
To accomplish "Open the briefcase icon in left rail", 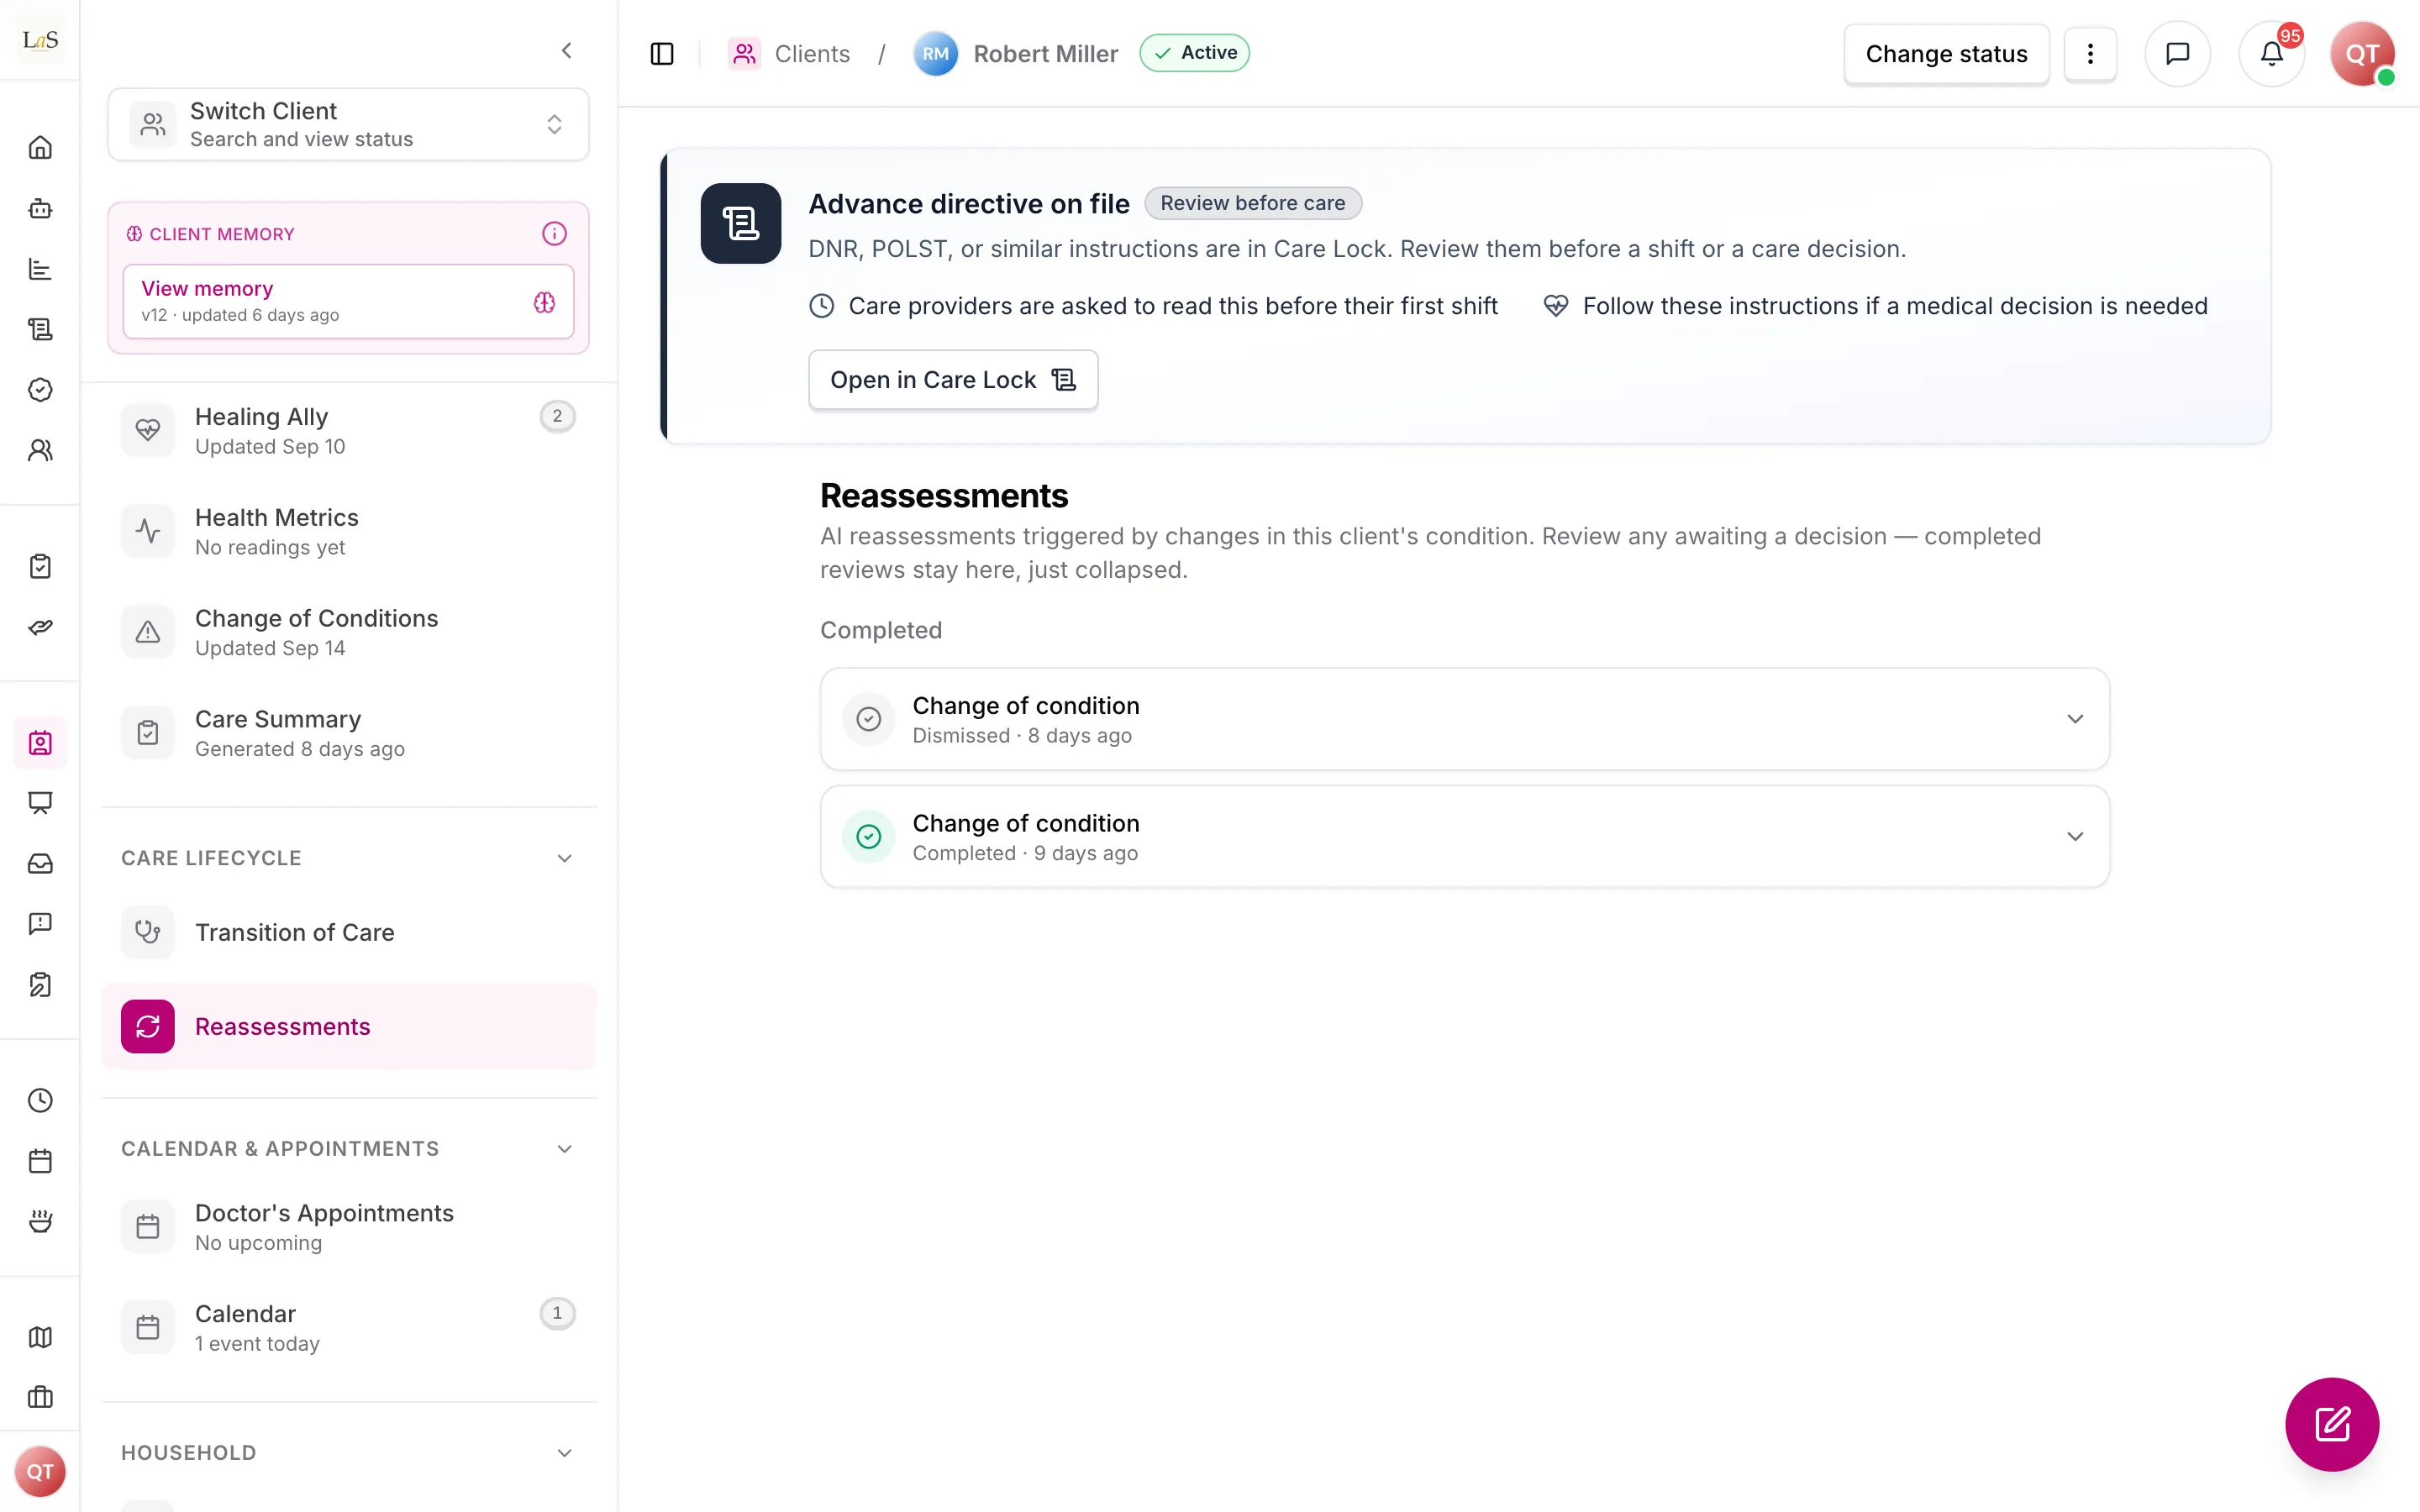I will 40,1397.
